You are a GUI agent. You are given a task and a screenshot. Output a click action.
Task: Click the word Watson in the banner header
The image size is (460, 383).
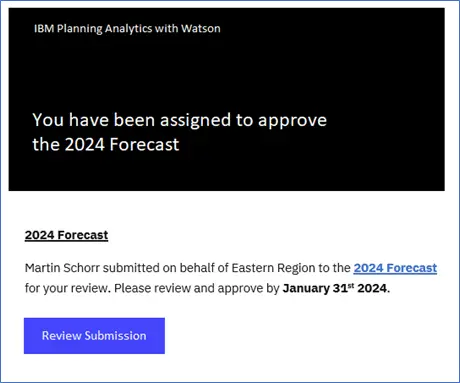click(x=201, y=28)
